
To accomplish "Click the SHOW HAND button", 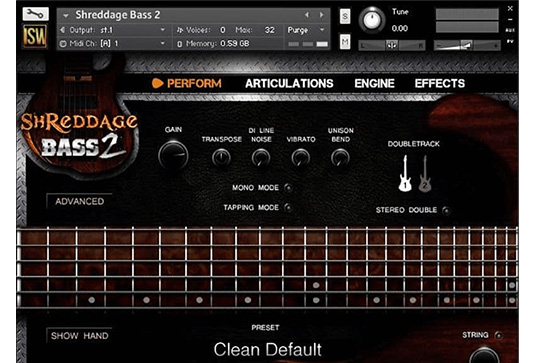I will point(79,336).
